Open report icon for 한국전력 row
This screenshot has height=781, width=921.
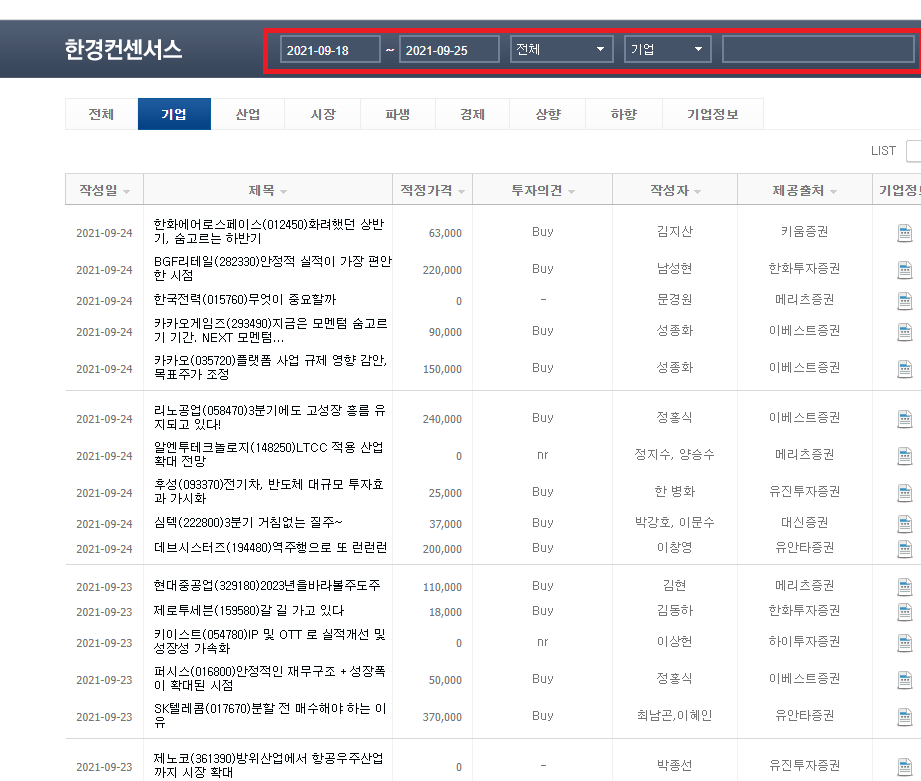[x=905, y=301]
